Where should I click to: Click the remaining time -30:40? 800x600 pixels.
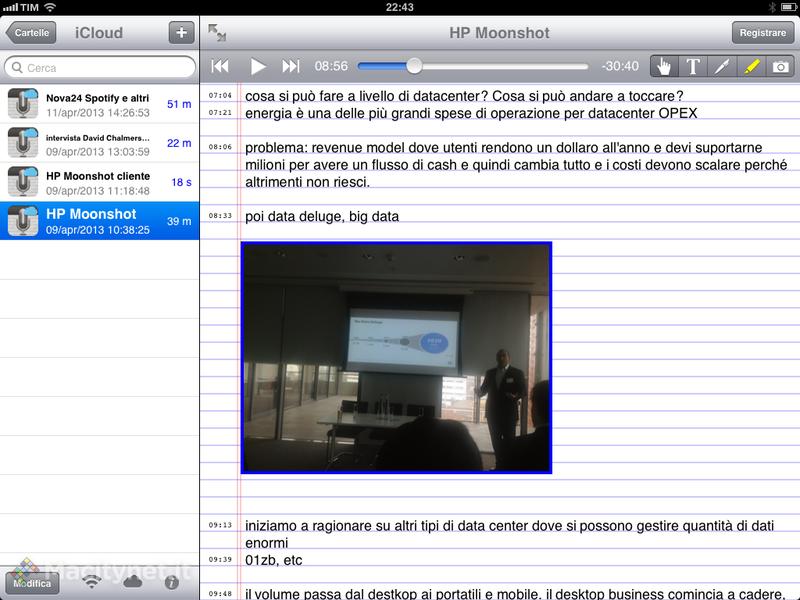click(620, 66)
